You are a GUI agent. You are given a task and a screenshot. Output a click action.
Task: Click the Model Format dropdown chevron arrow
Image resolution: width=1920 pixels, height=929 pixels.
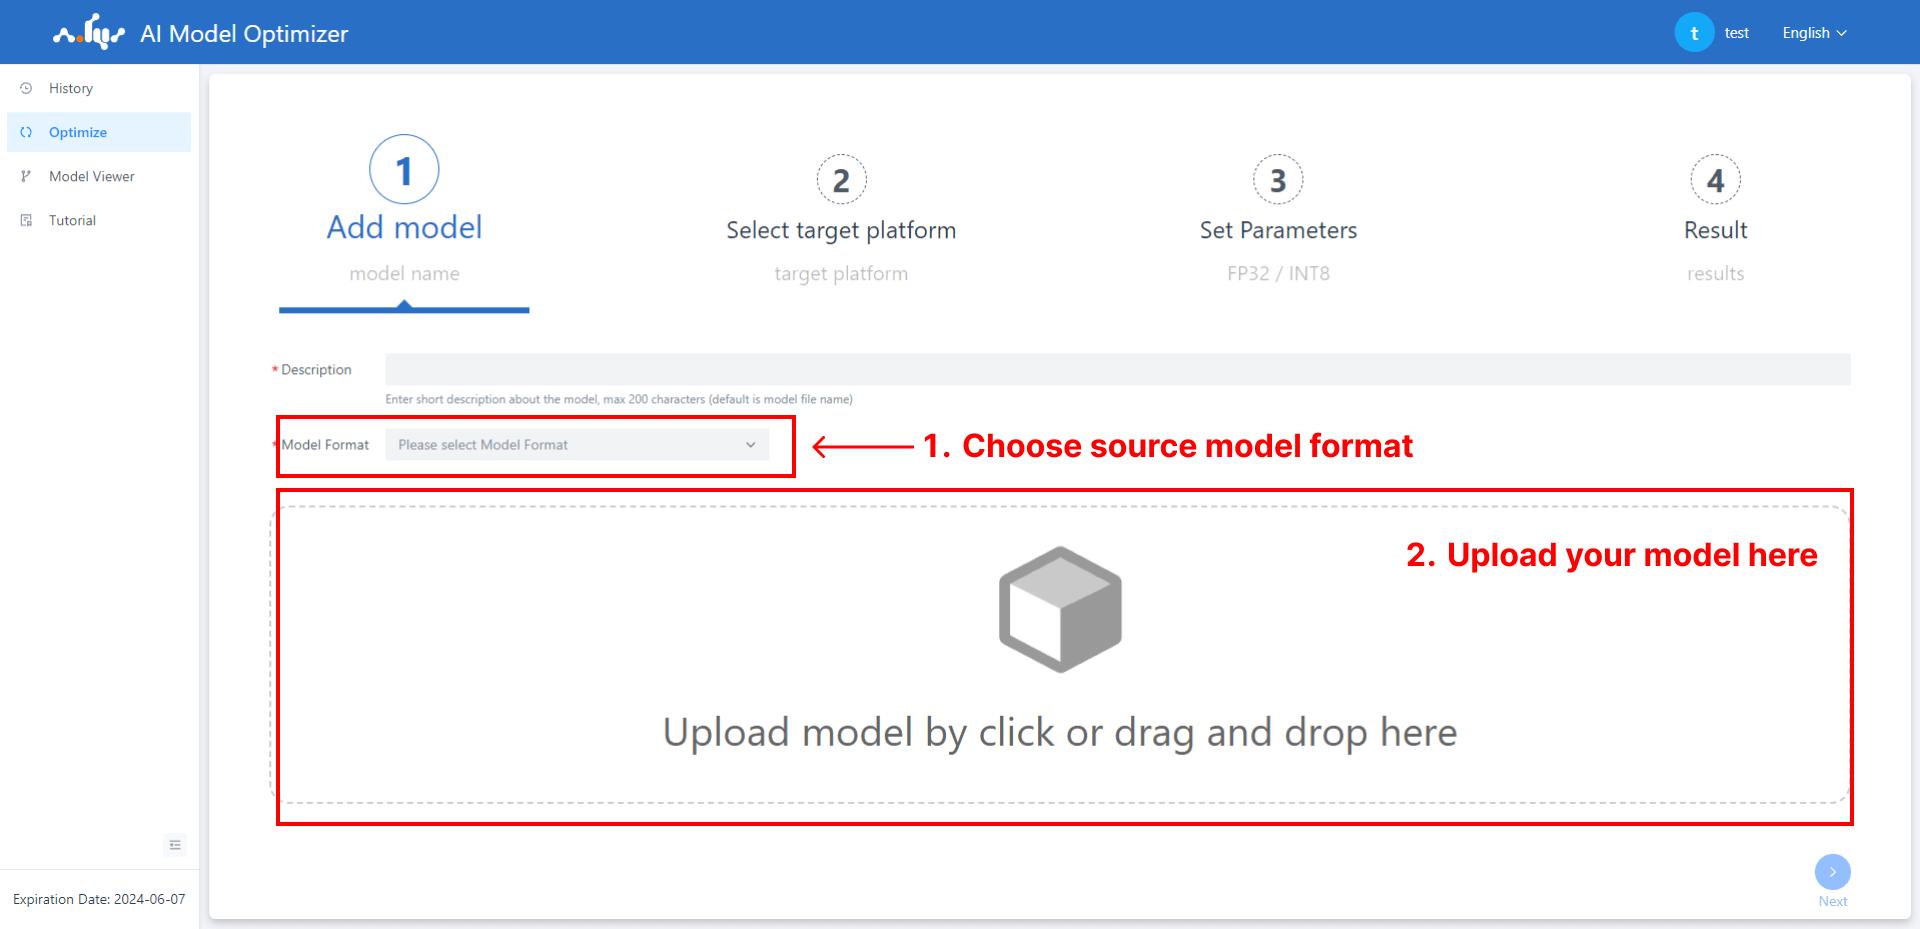750,445
